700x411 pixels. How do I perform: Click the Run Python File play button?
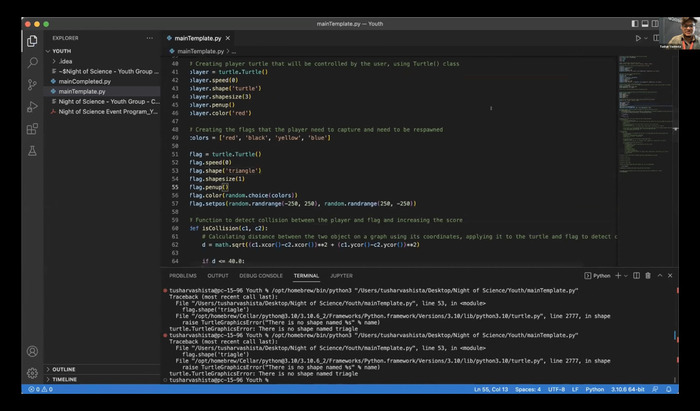point(638,38)
